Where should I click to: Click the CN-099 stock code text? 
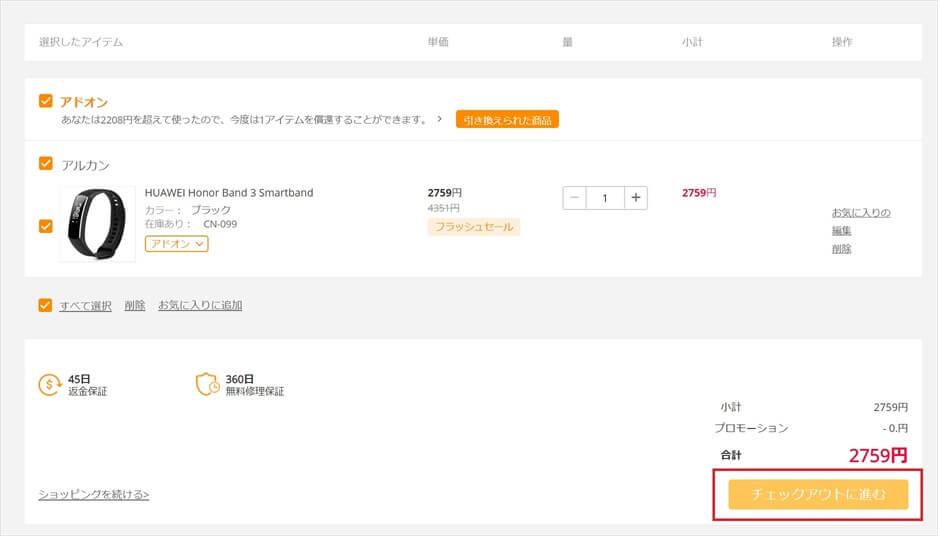(220, 224)
